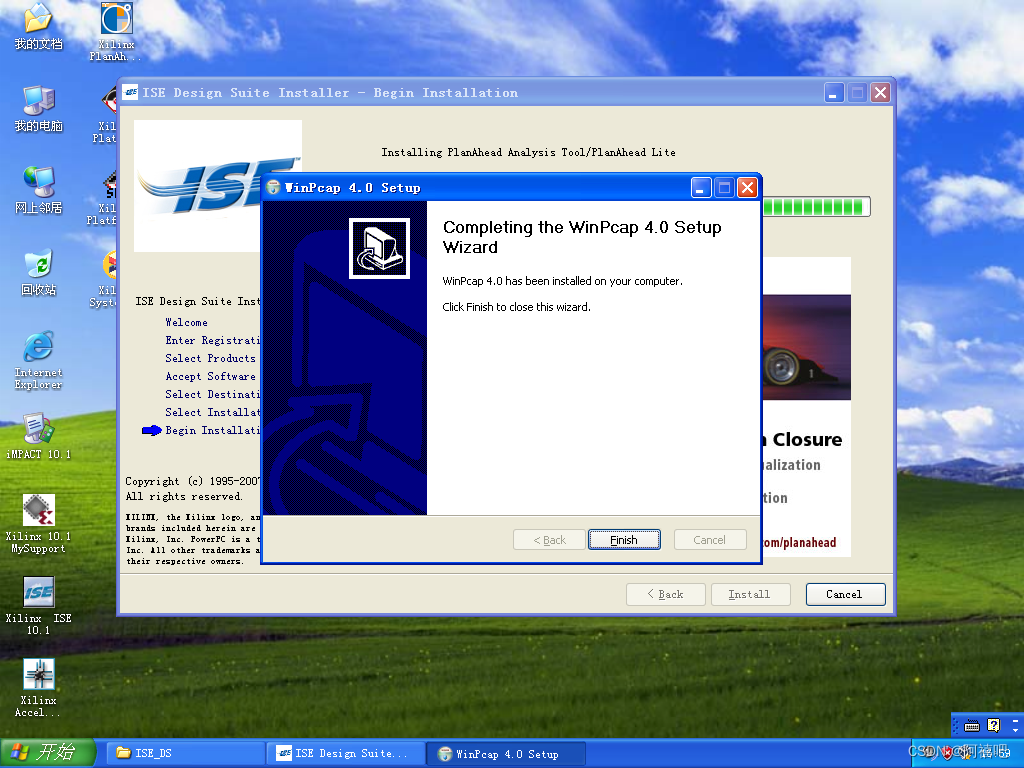1024x768 pixels.
Task: Switch to ISE Design Suite taskbar button
Action: [346, 753]
